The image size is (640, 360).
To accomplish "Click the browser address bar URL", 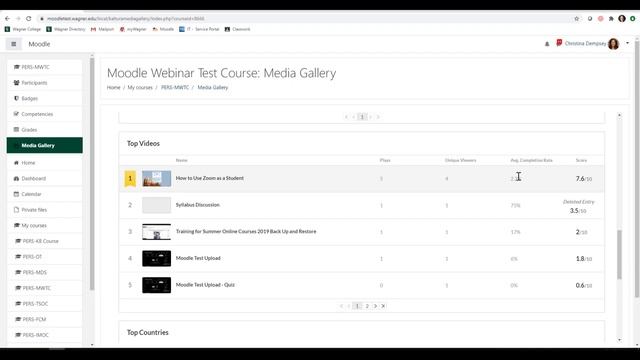I will point(126,19).
